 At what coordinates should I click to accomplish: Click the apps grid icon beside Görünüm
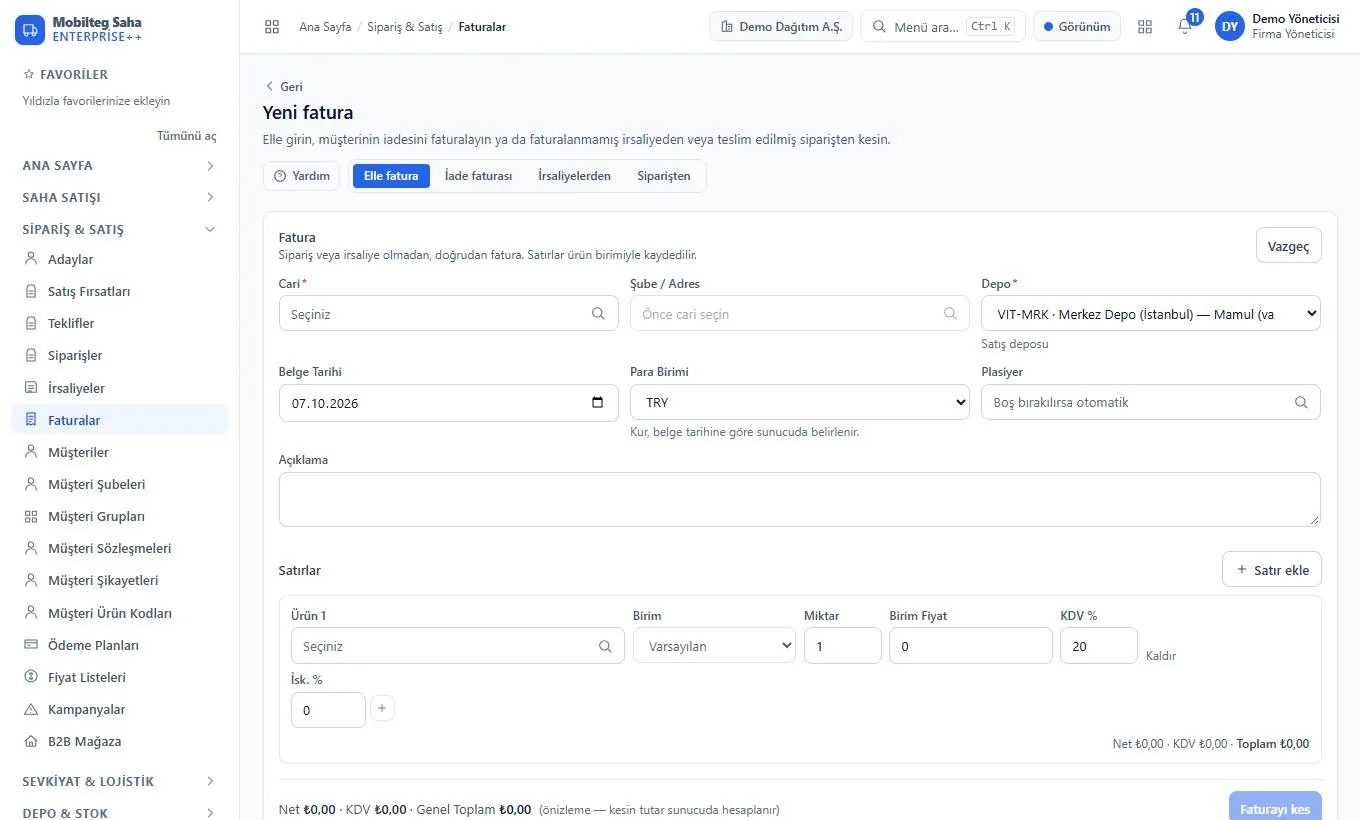pos(1145,27)
